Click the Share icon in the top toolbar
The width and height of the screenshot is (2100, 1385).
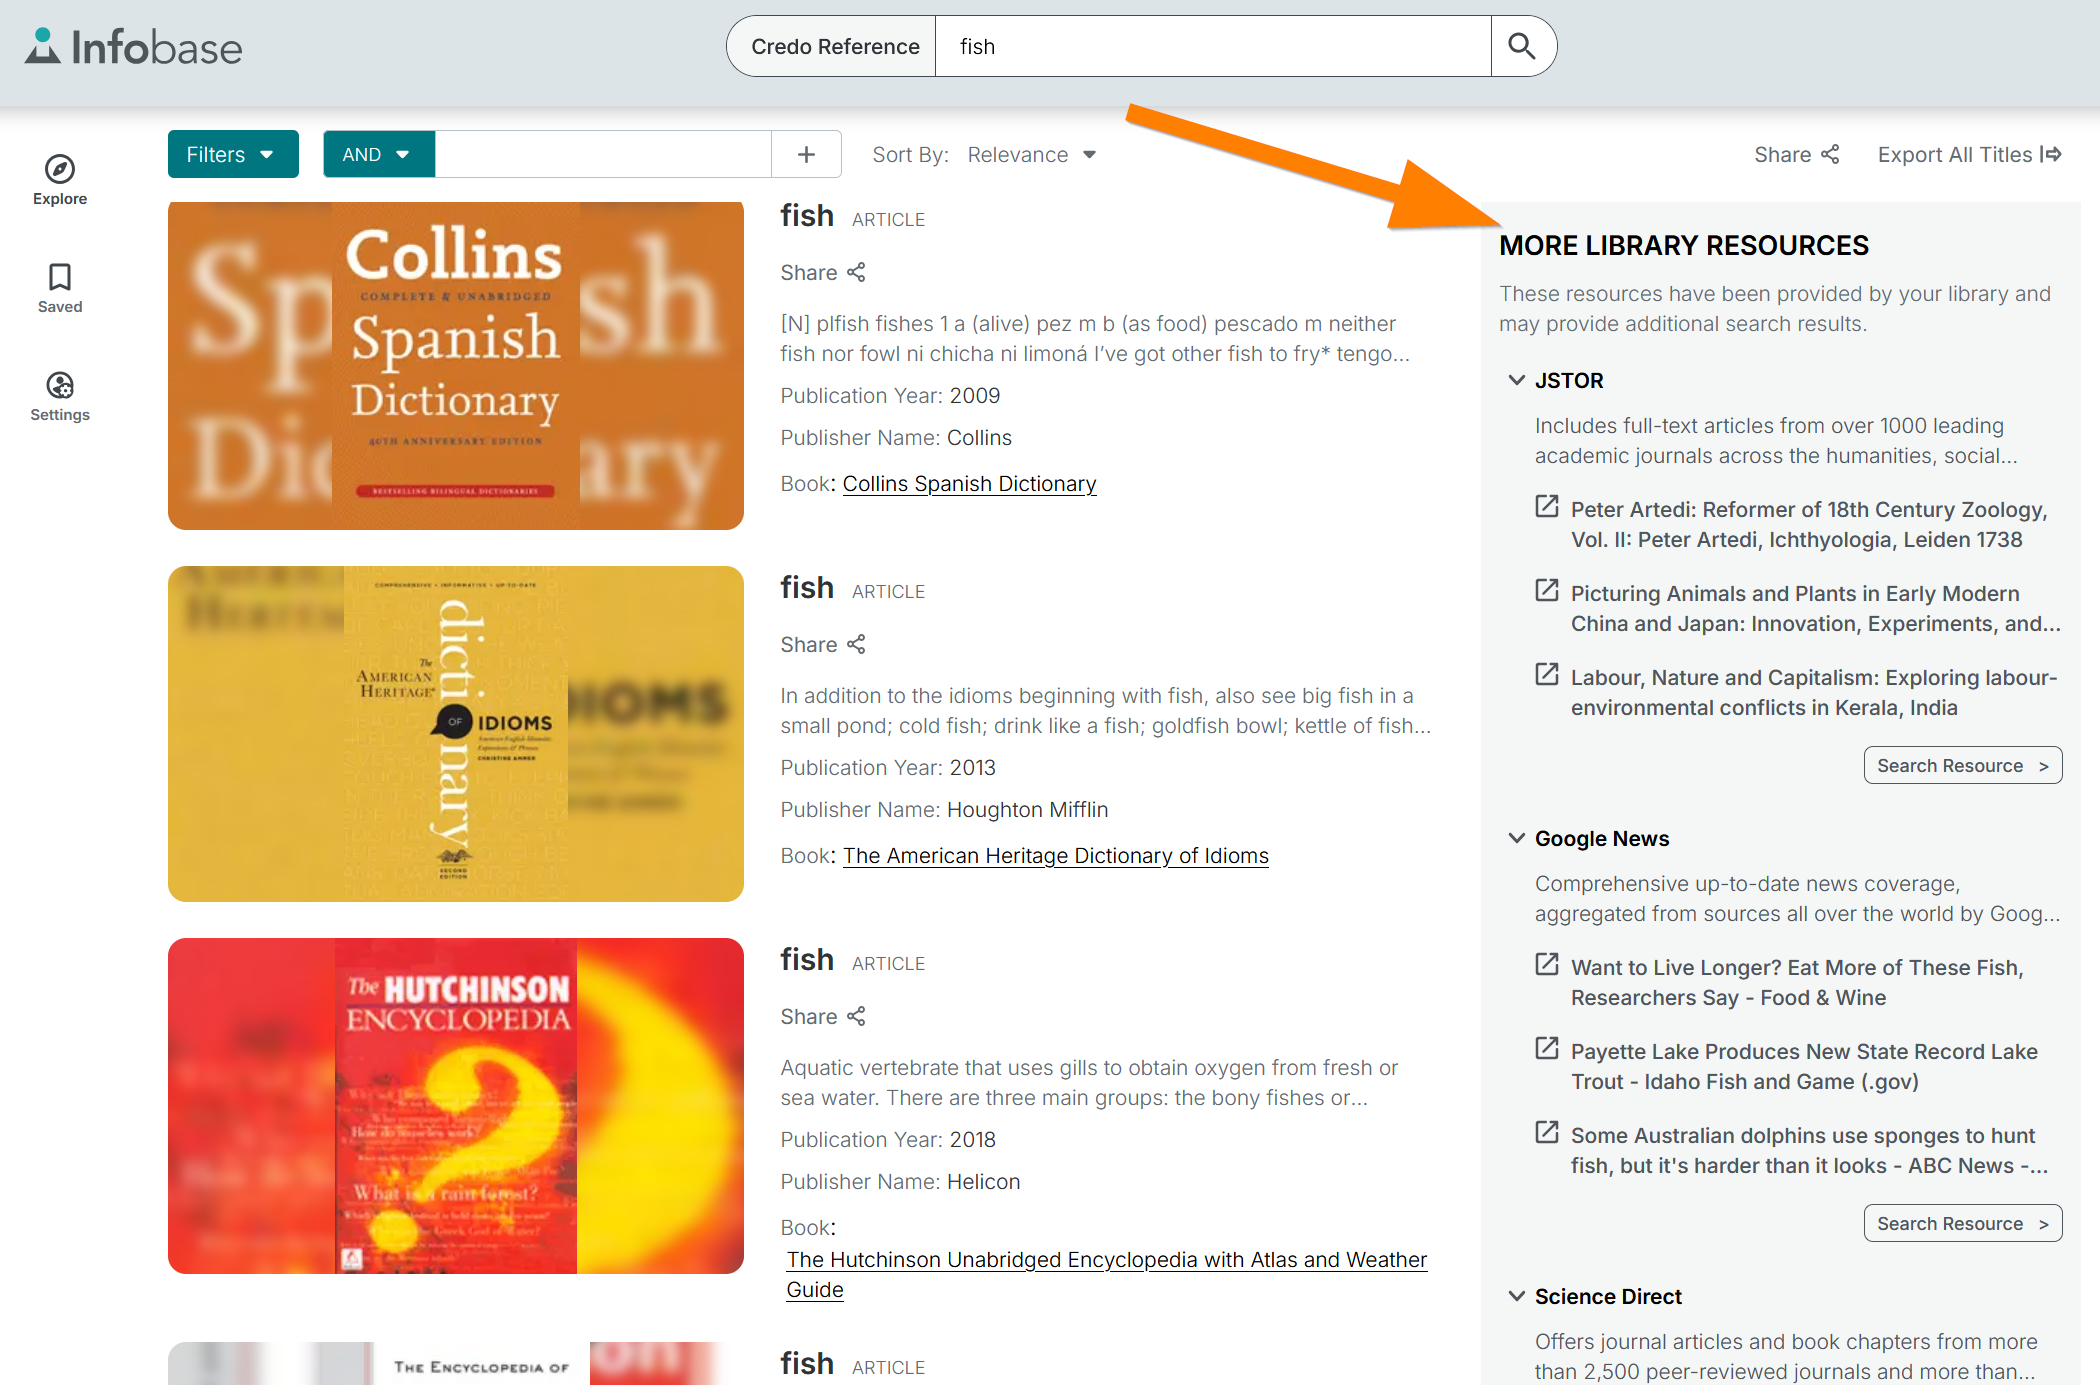coord(1797,154)
